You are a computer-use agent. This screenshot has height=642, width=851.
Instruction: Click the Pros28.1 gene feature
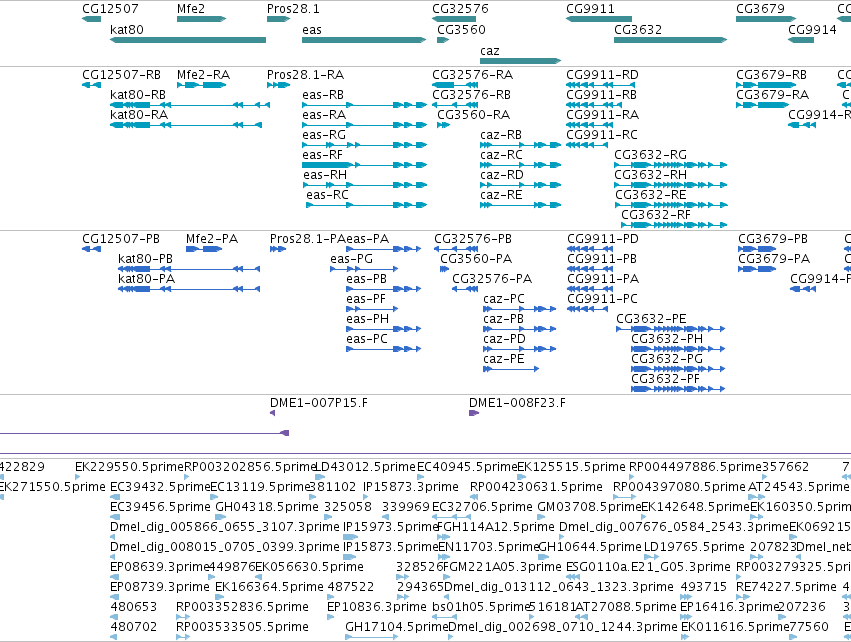tap(278, 19)
